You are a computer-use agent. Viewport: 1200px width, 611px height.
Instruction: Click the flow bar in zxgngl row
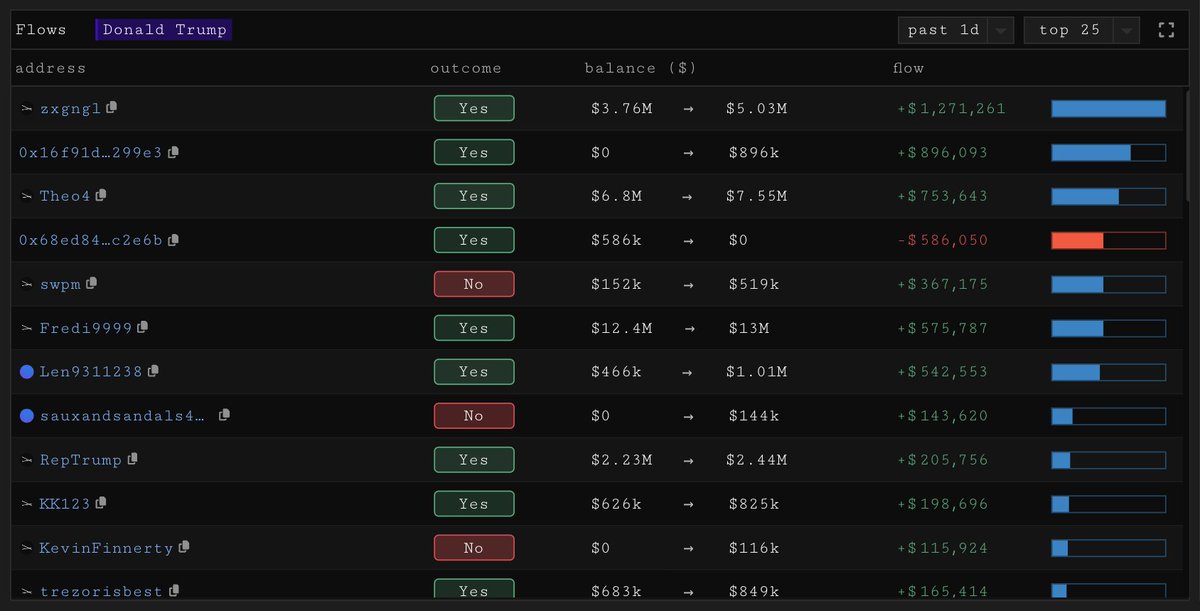1108,108
